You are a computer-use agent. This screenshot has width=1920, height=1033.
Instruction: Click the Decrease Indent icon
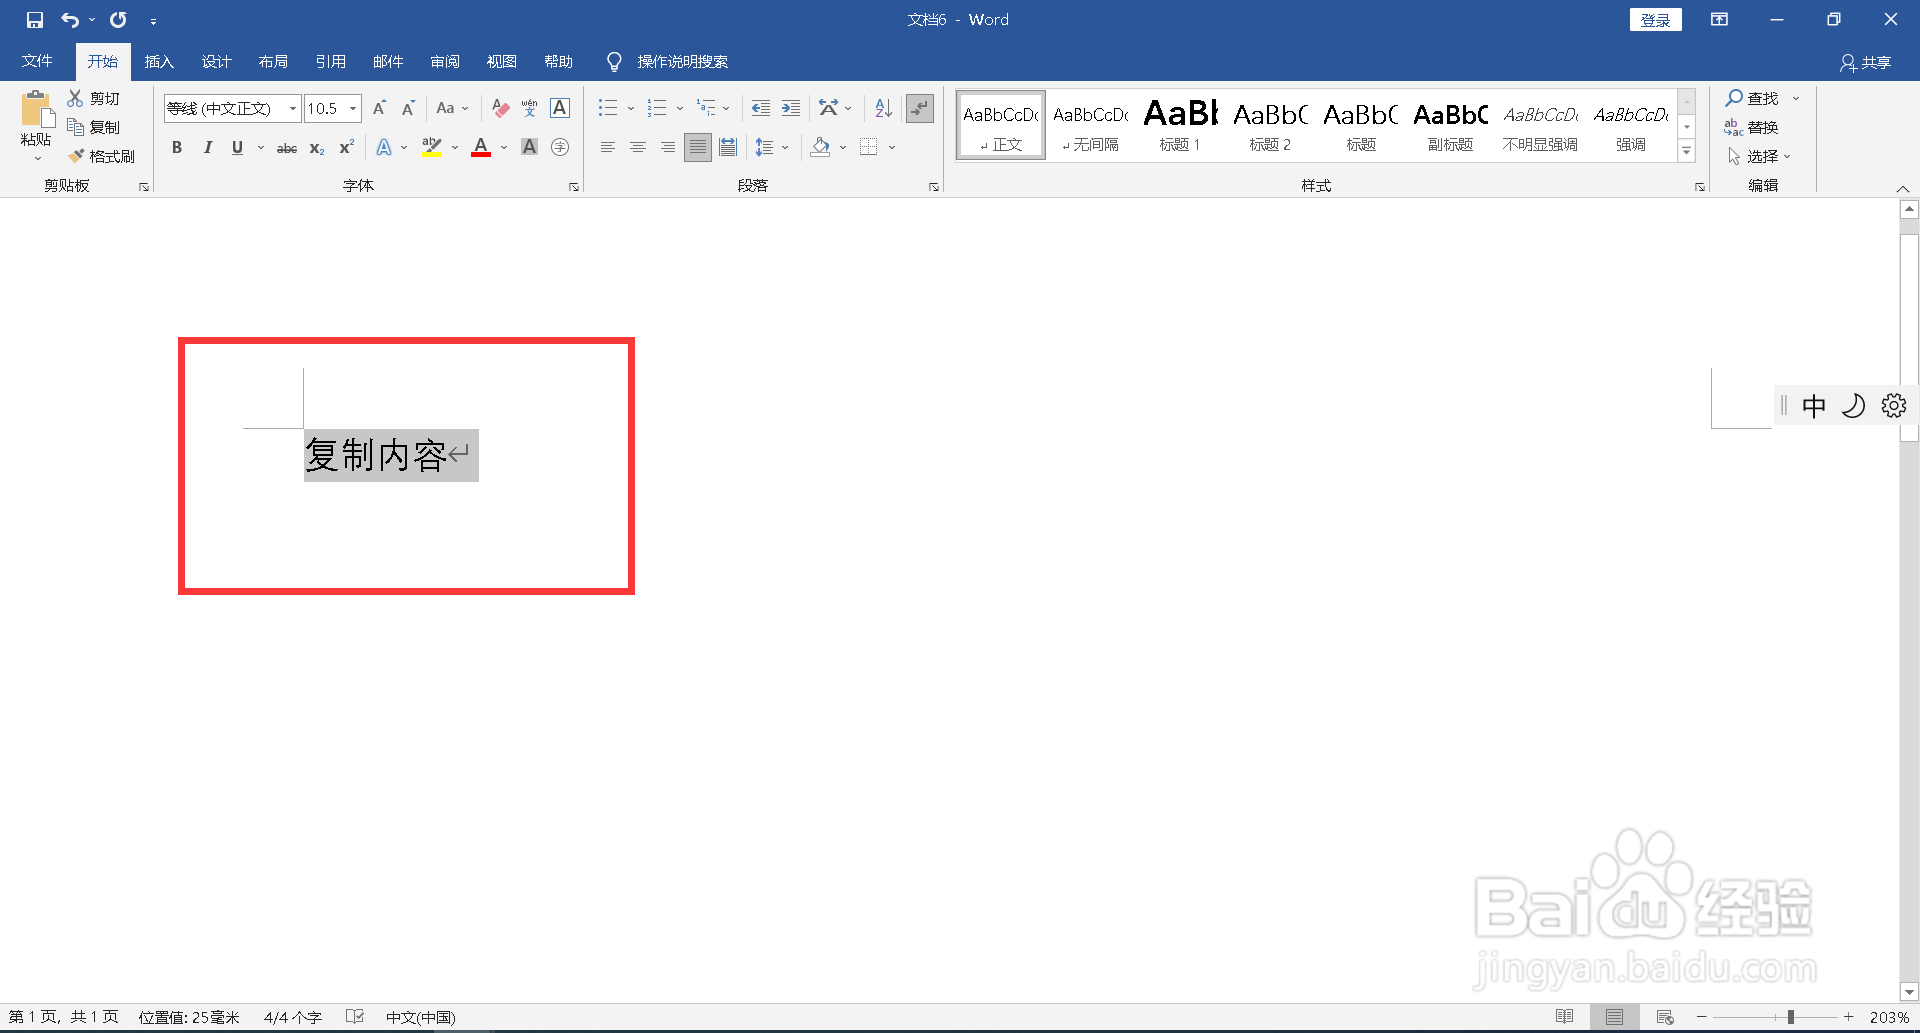pos(761,108)
